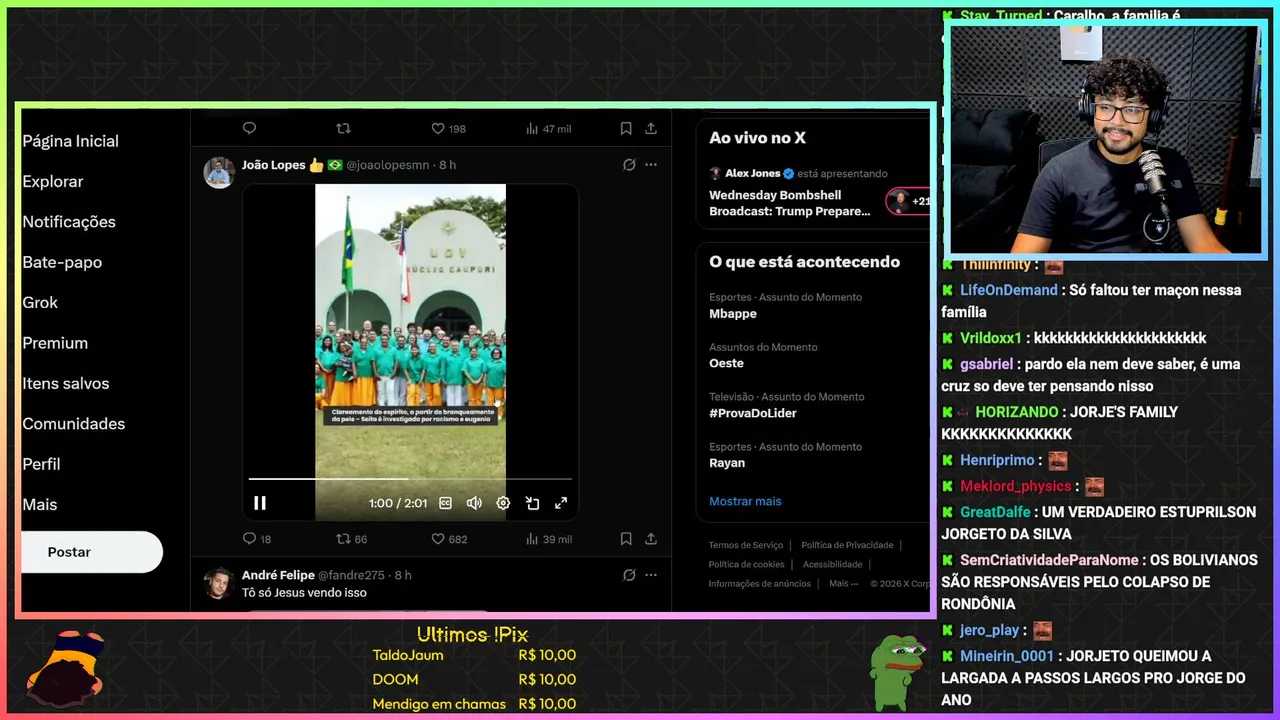Open the Oeste trending topic
This screenshot has height=720, width=1280.
727,364
